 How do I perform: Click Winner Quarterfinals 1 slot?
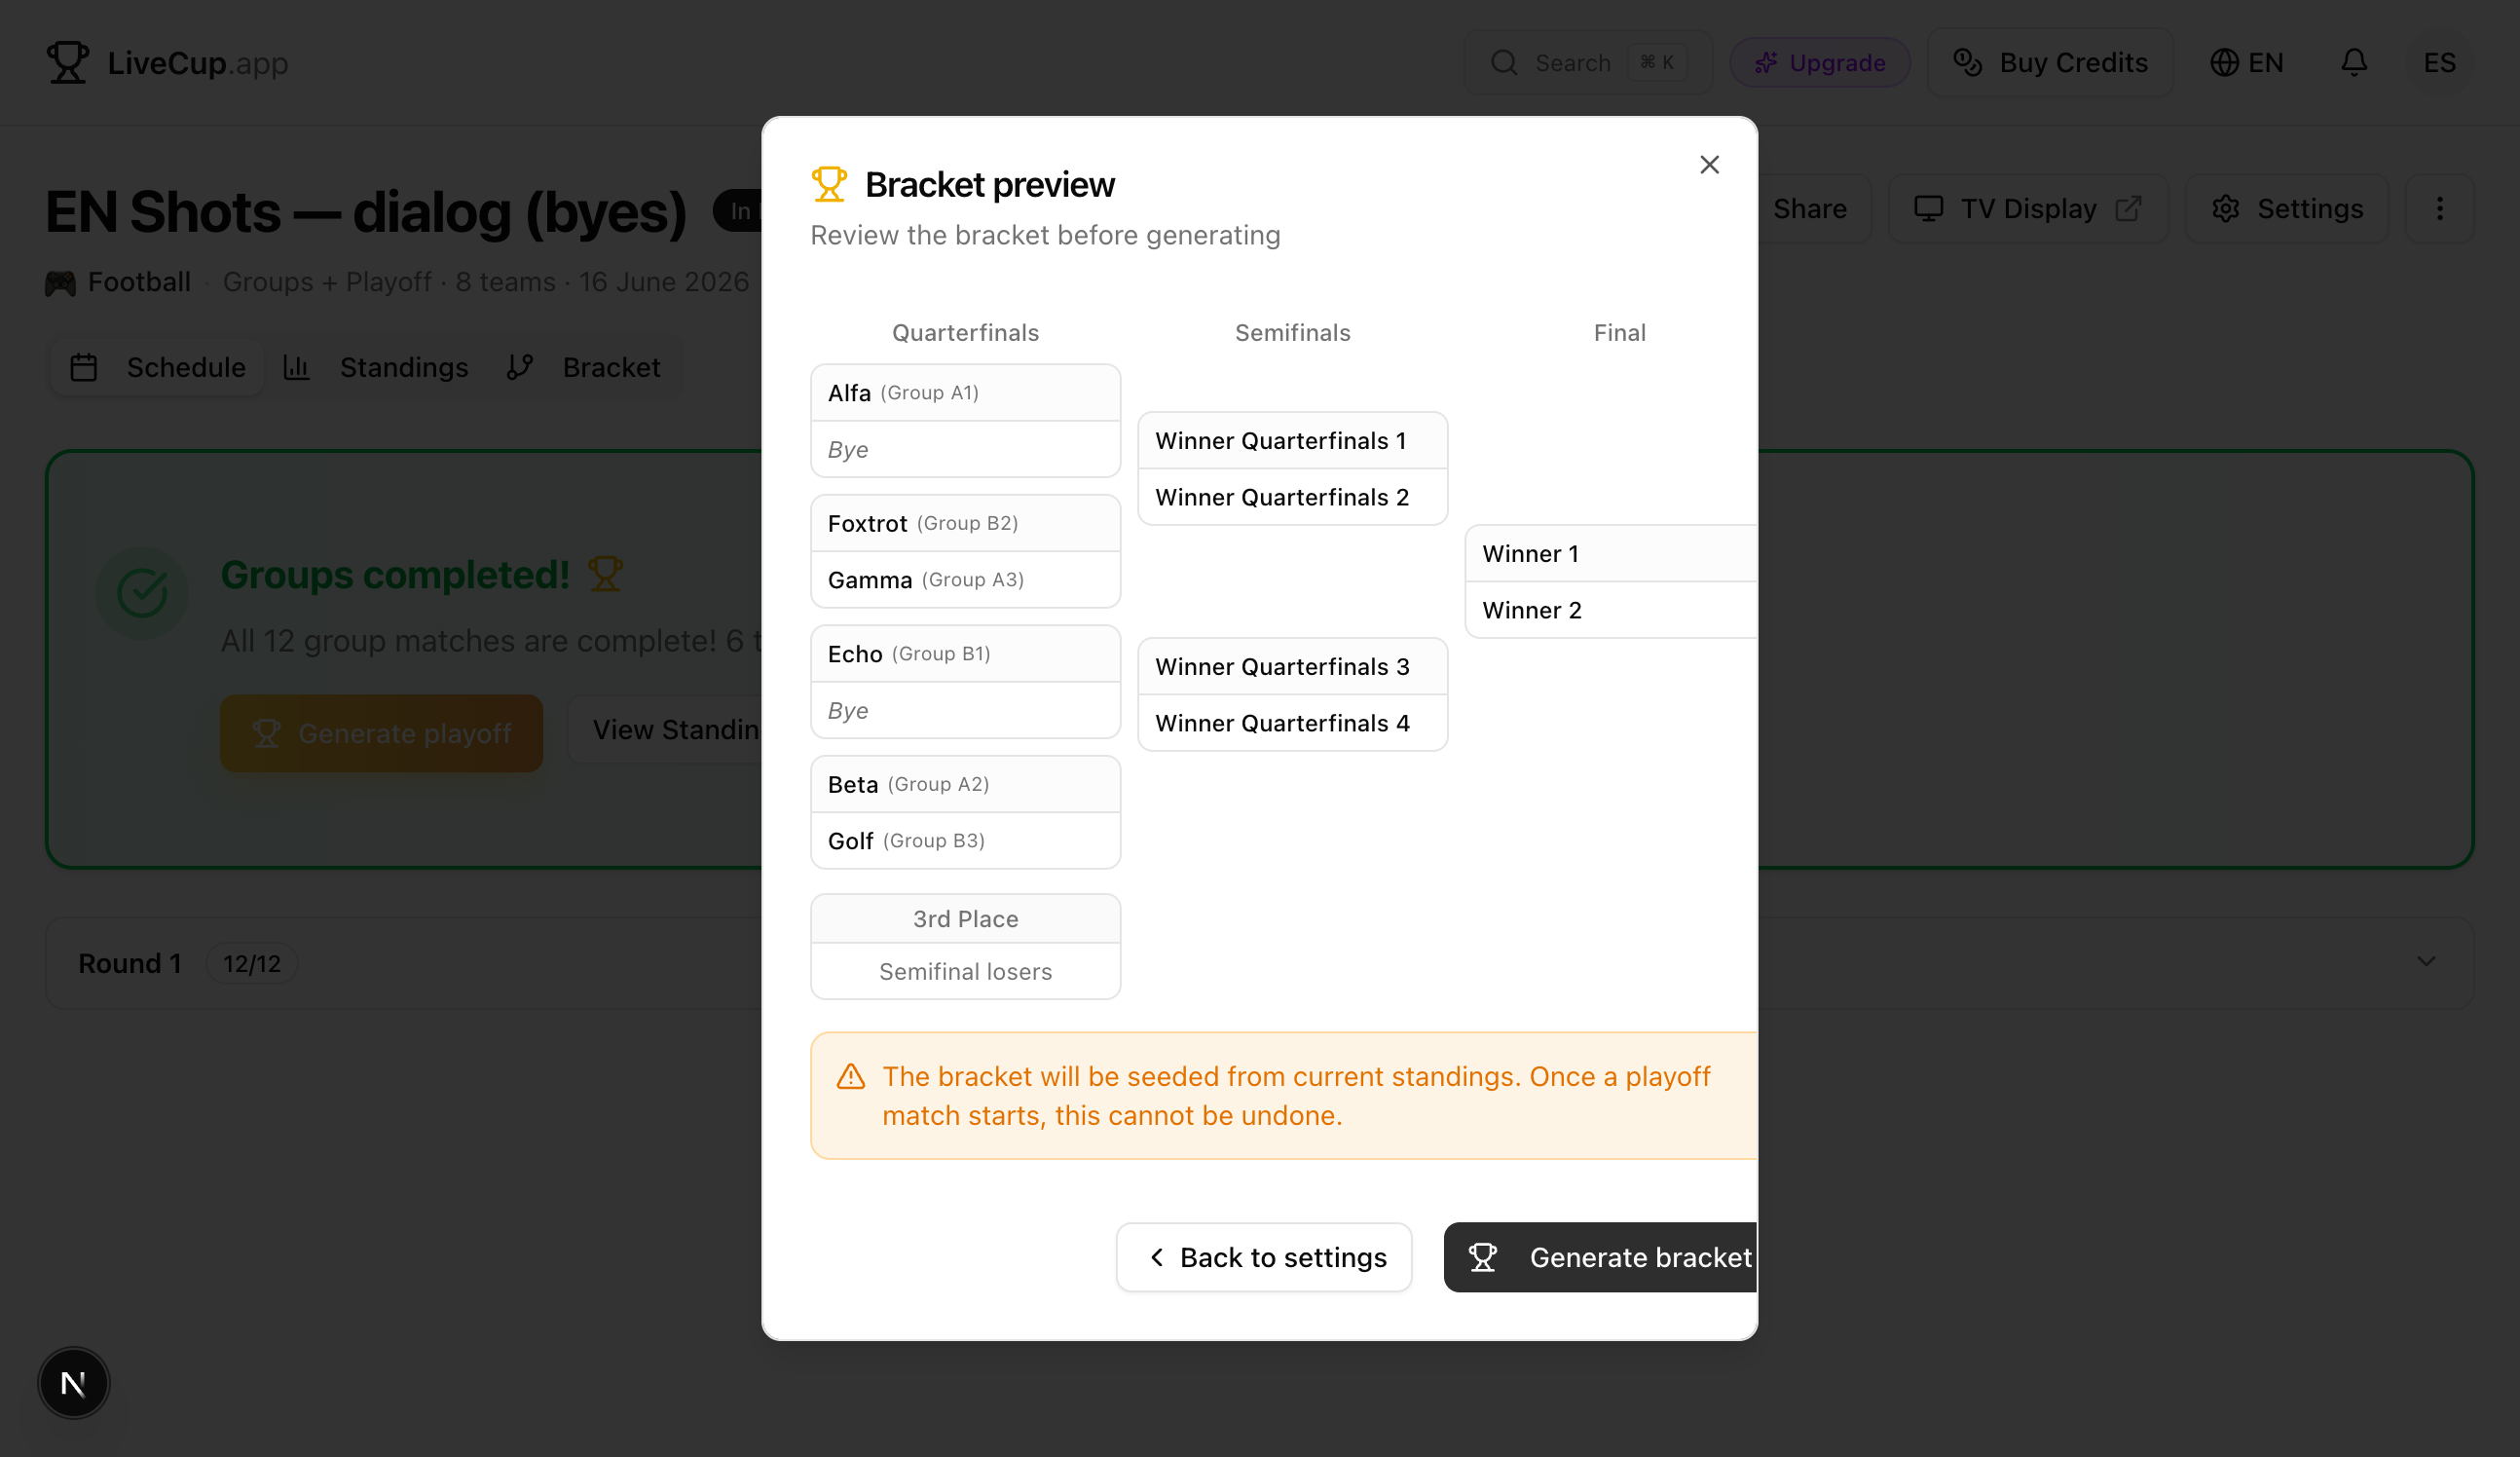click(1292, 441)
